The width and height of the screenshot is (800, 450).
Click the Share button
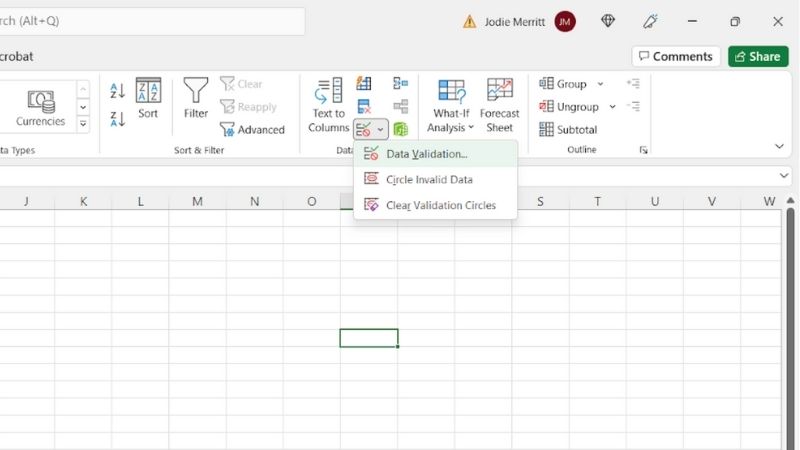coord(758,57)
